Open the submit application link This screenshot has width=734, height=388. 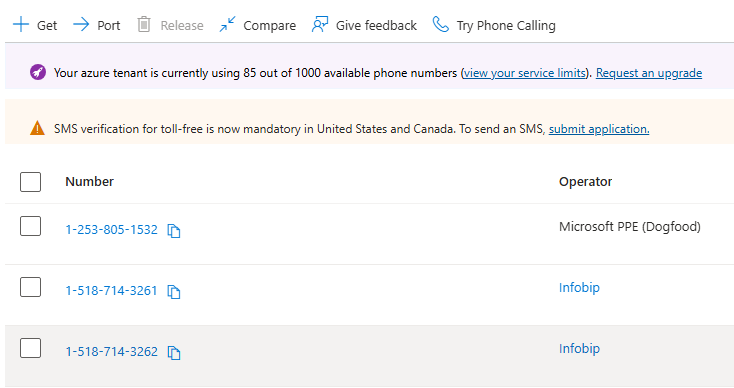coord(599,129)
